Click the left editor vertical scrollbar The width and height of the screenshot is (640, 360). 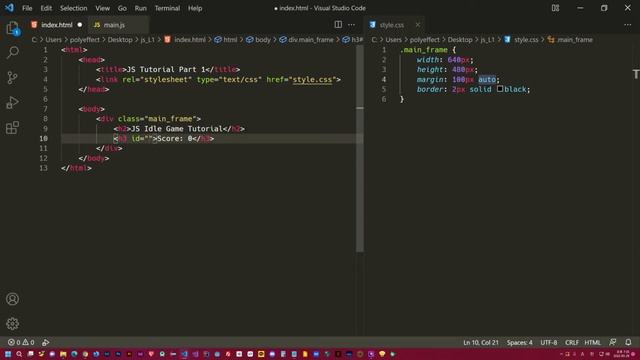(x=360, y=148)
